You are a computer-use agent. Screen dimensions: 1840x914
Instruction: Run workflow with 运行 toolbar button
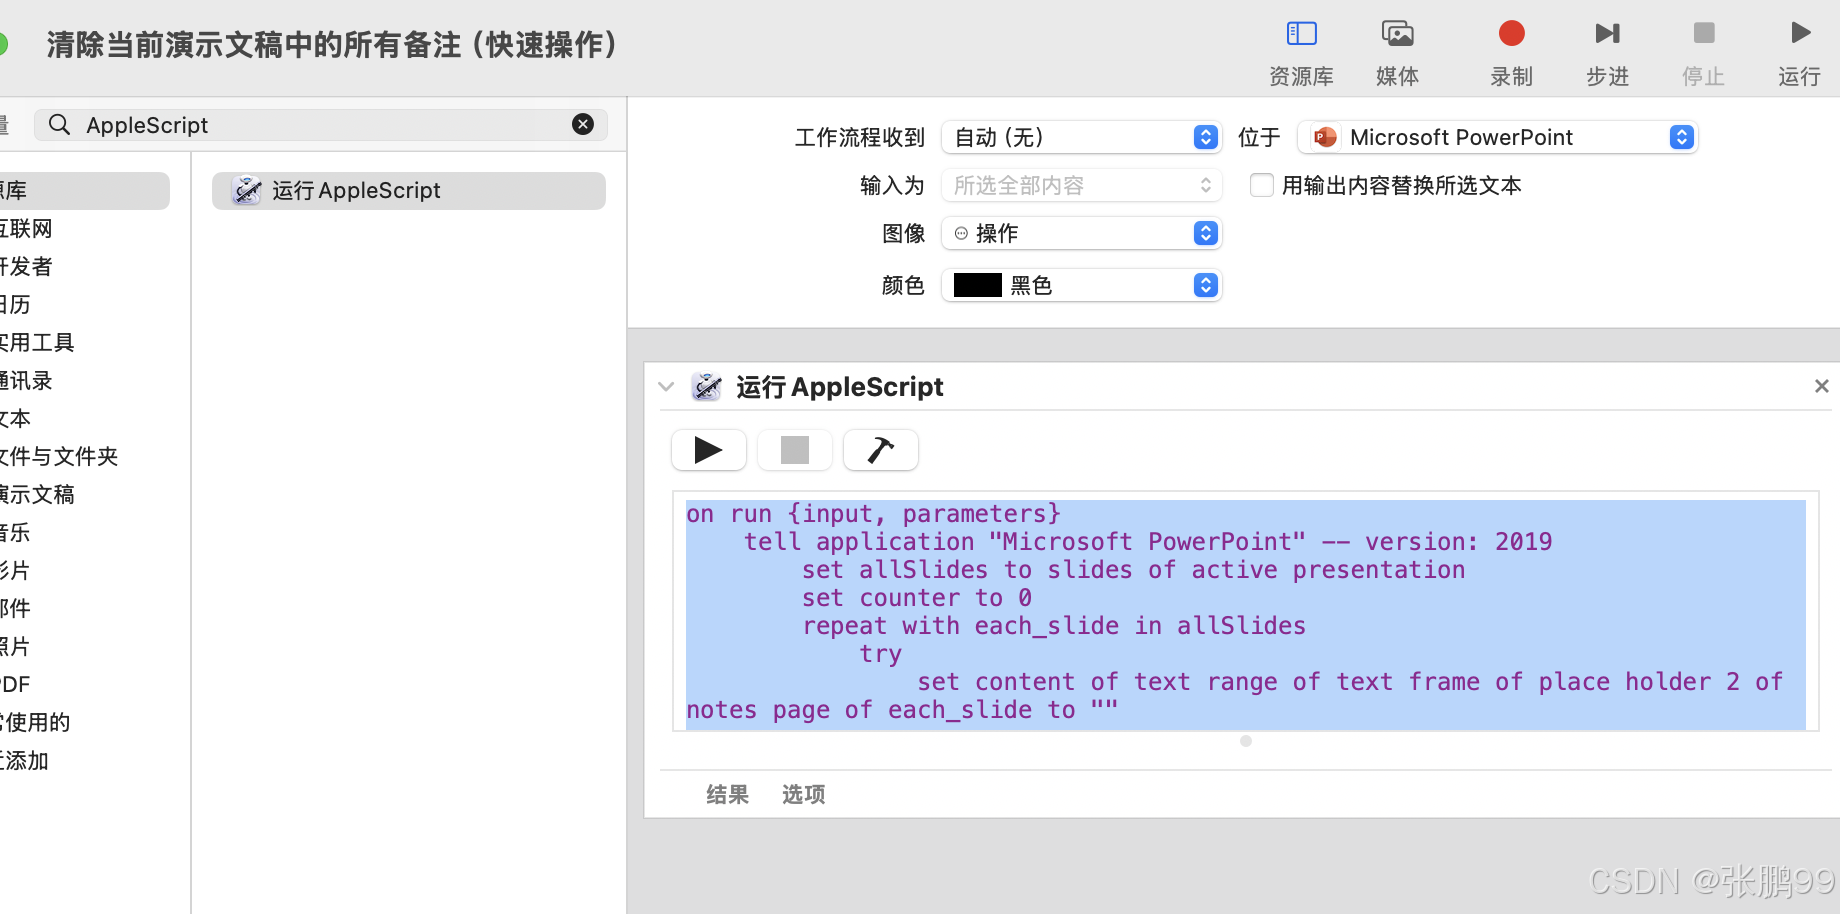[x=1799, y=53]
